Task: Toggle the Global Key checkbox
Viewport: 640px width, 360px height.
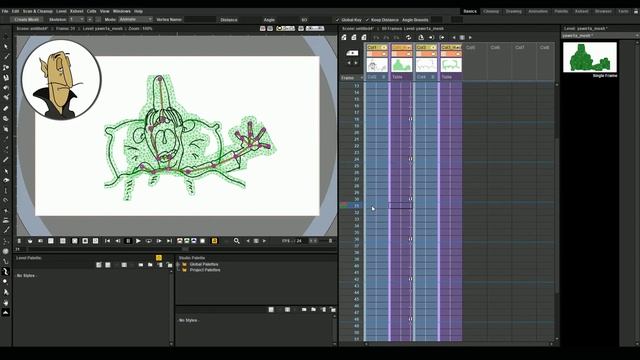Action: (x=337, y=20)
